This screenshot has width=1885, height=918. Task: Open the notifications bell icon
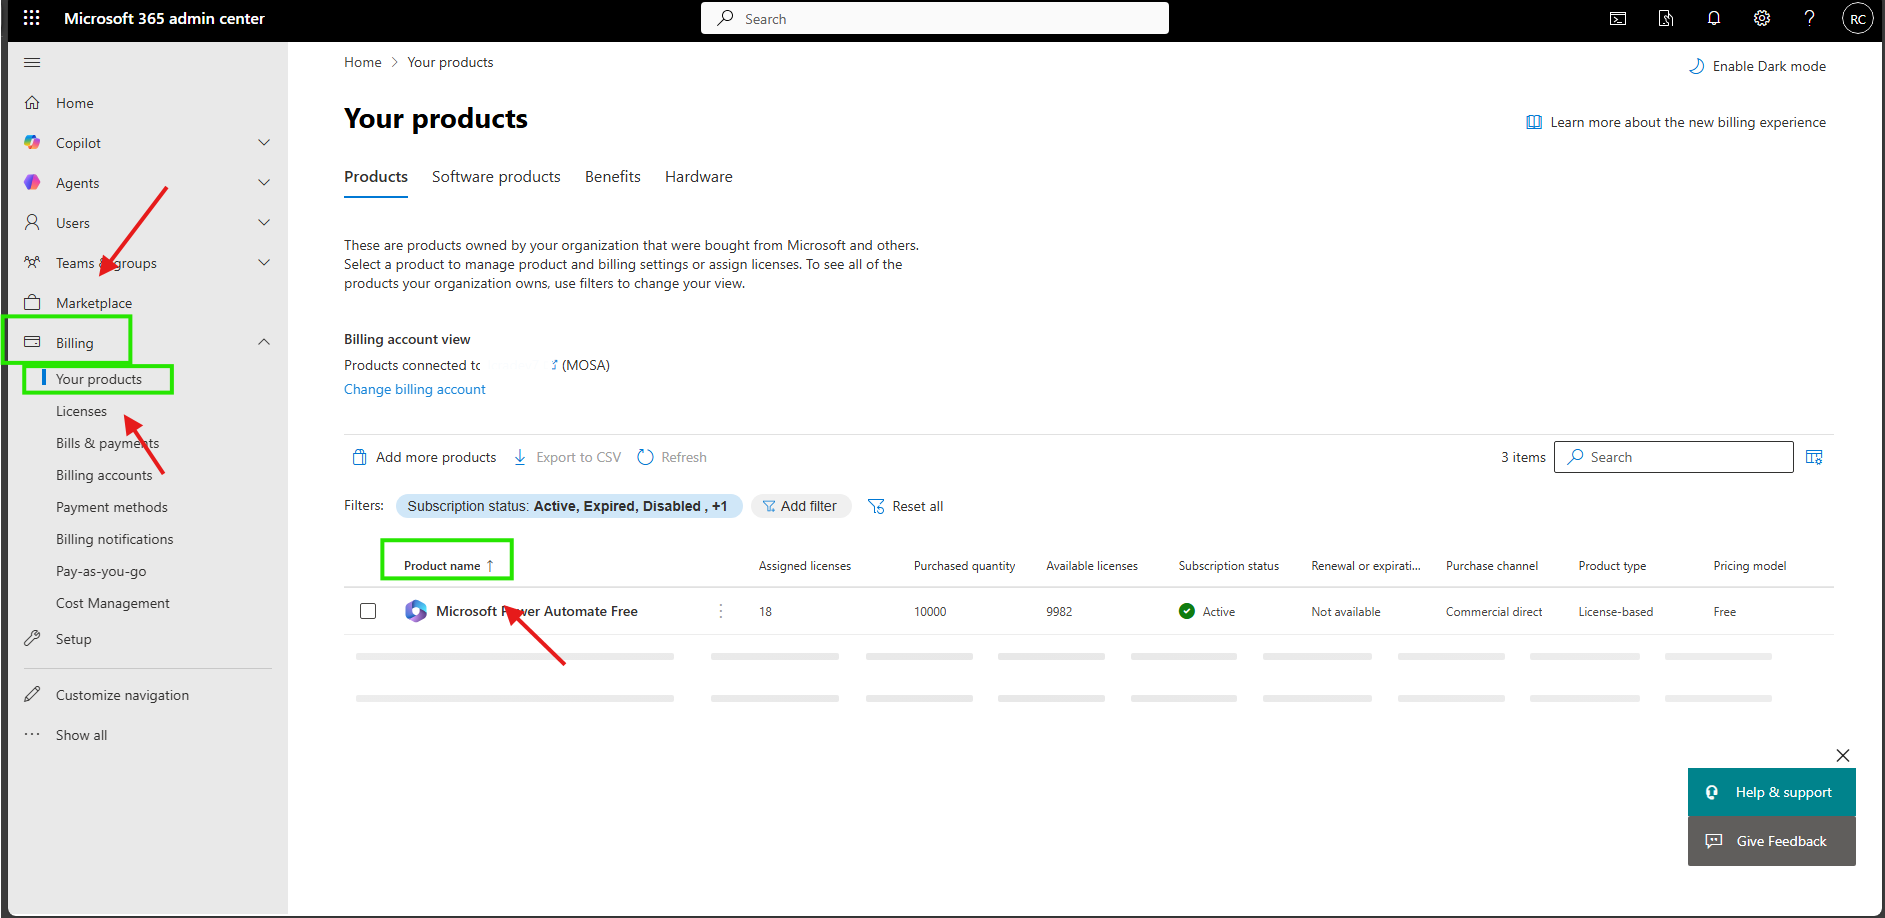pos(1714,18)
